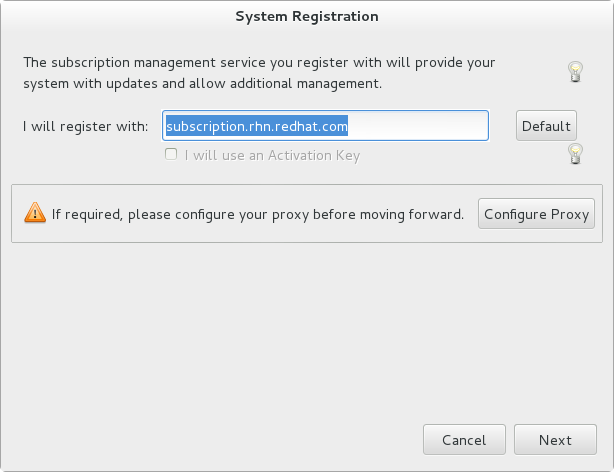614x472 pixels.
Task: Click the highlighted subscription.rhn.redhat.com text
Action: (x=256, y=126)
